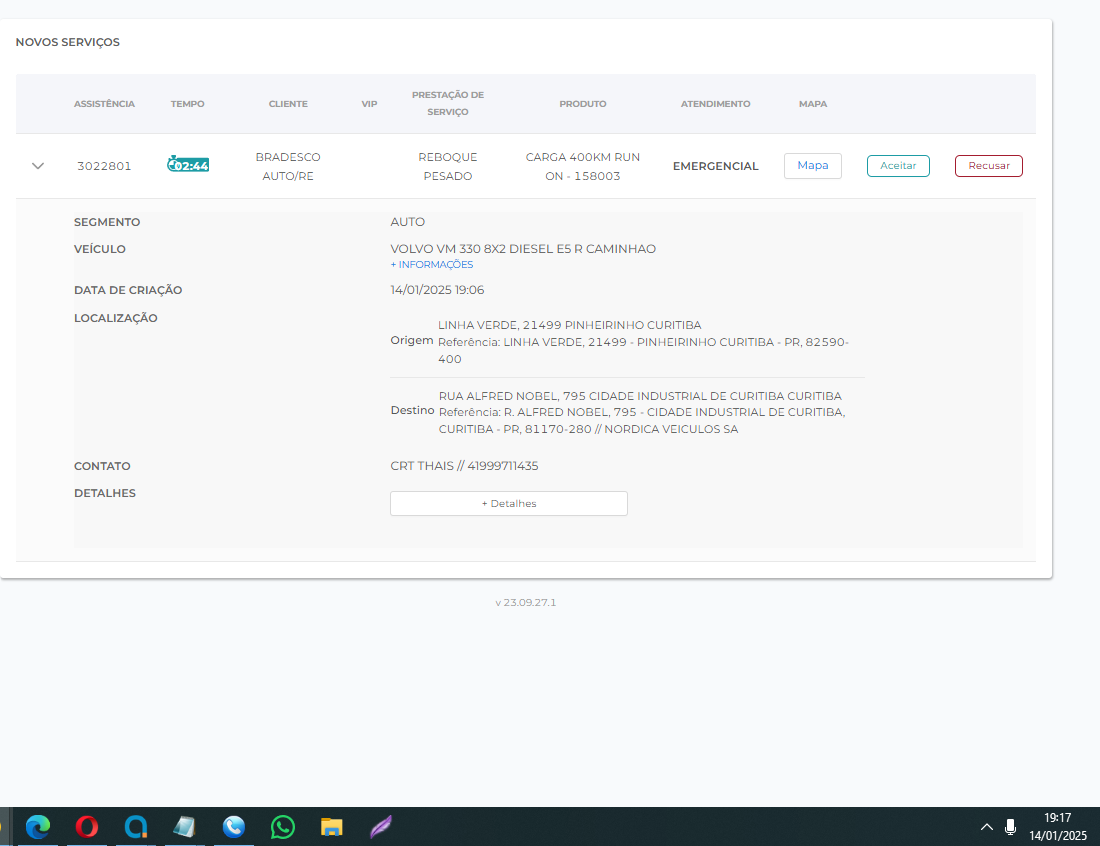Screen dimensions: 1100x846
Task: Click the taskbar clock and date
Action: point(1057,827)
